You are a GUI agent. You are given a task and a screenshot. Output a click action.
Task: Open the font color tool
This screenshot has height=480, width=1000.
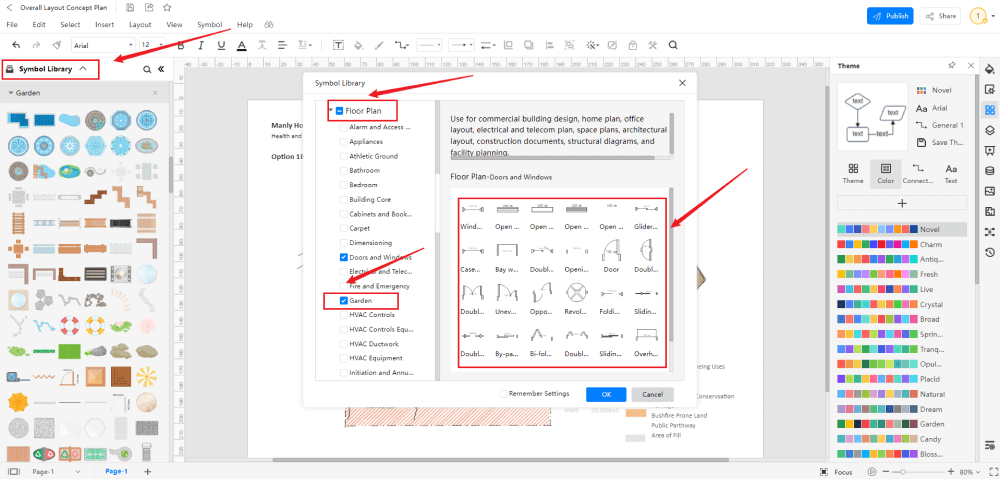pyautogui.click(x=242, y=45)
